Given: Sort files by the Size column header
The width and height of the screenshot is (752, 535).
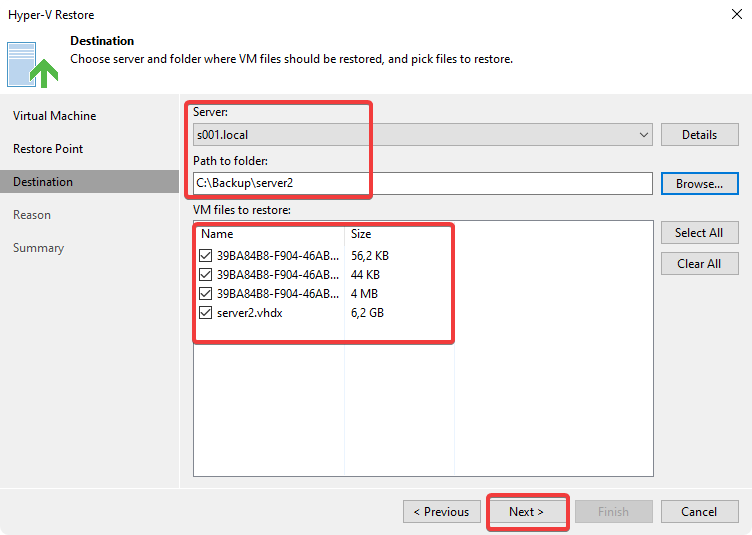Looking at the screenshot, I should pyautogui.click(x=398, y=234).
